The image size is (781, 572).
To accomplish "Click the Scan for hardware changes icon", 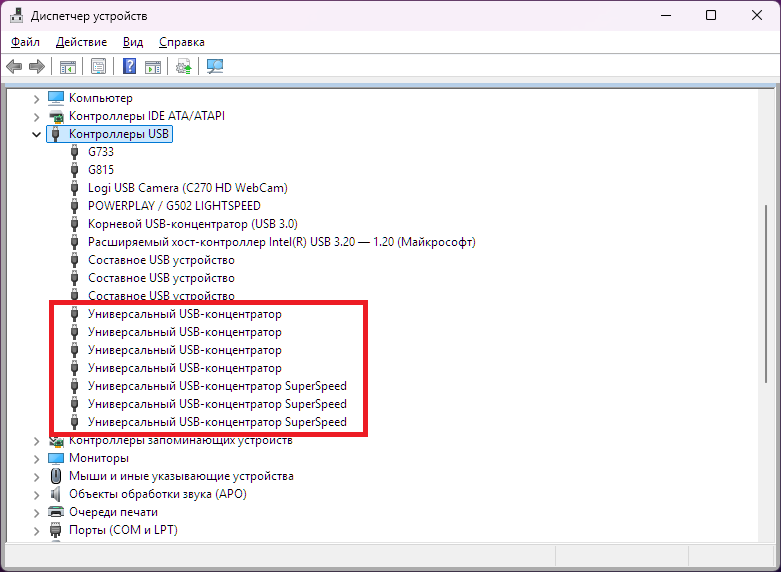I will [x=215, y=67].
